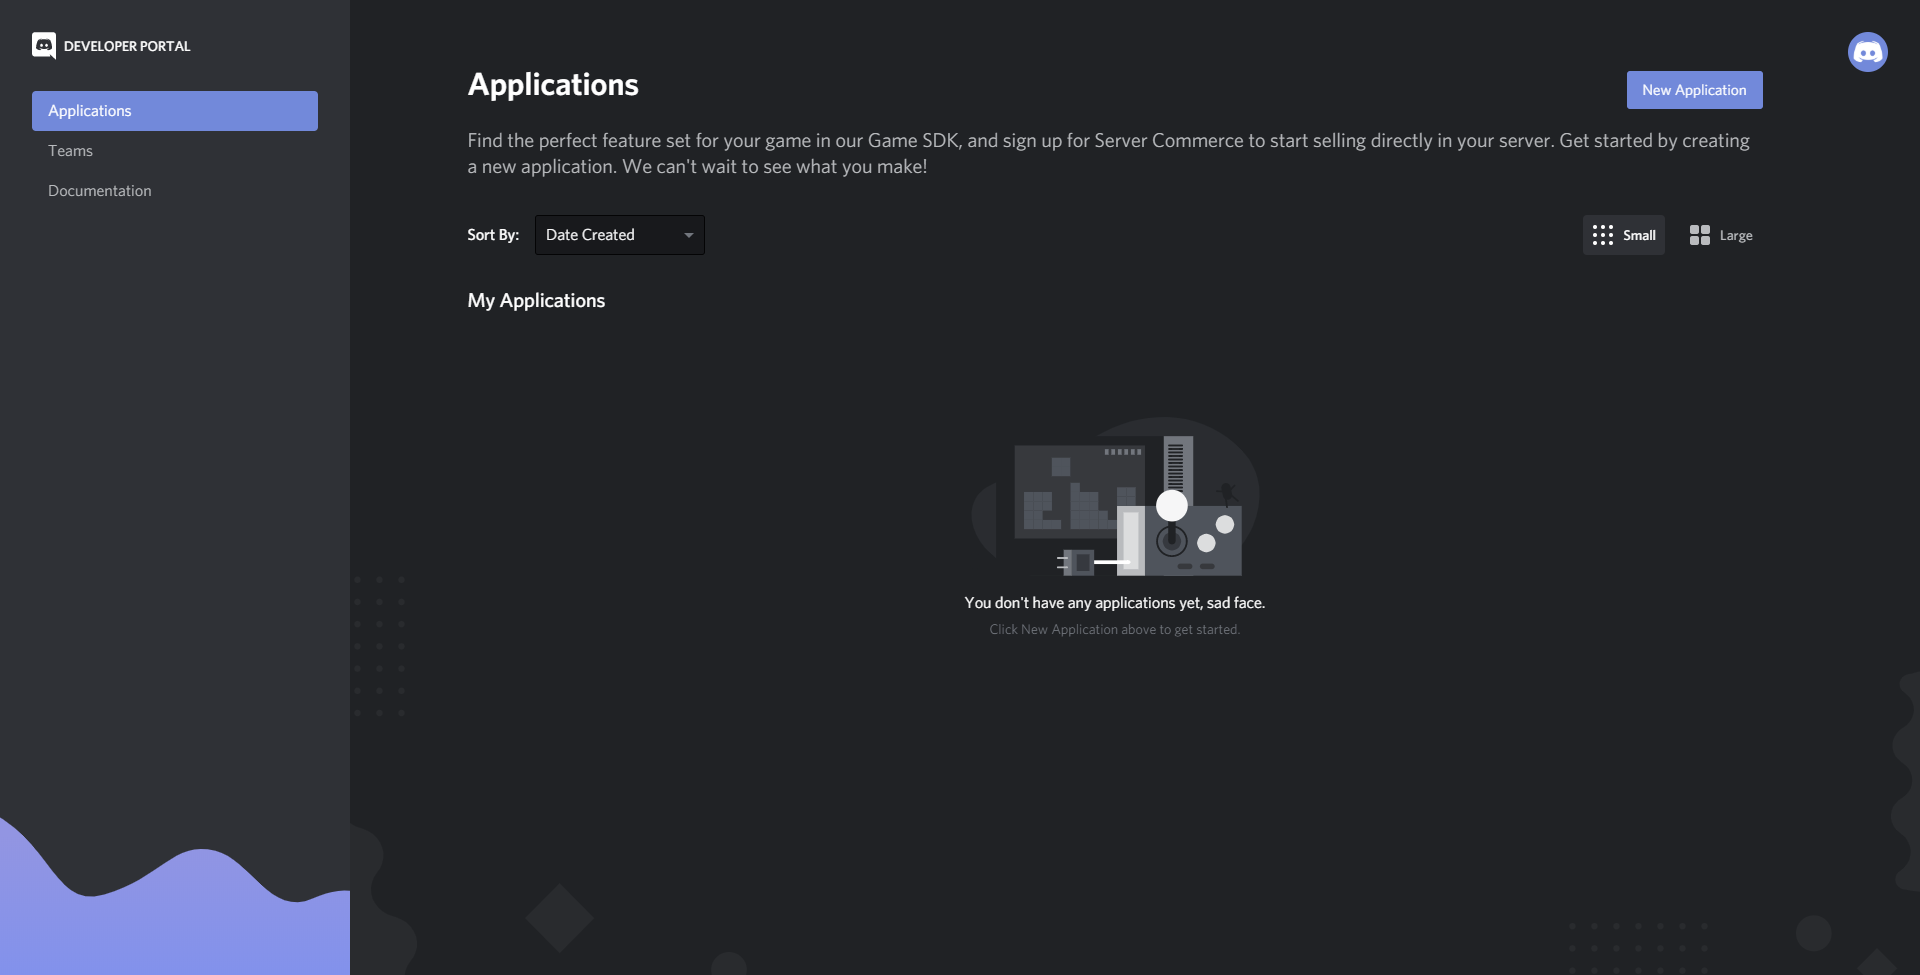Click the Applications page heading
The width and height of the screenshot is (1920, 975).
[553, 85]
